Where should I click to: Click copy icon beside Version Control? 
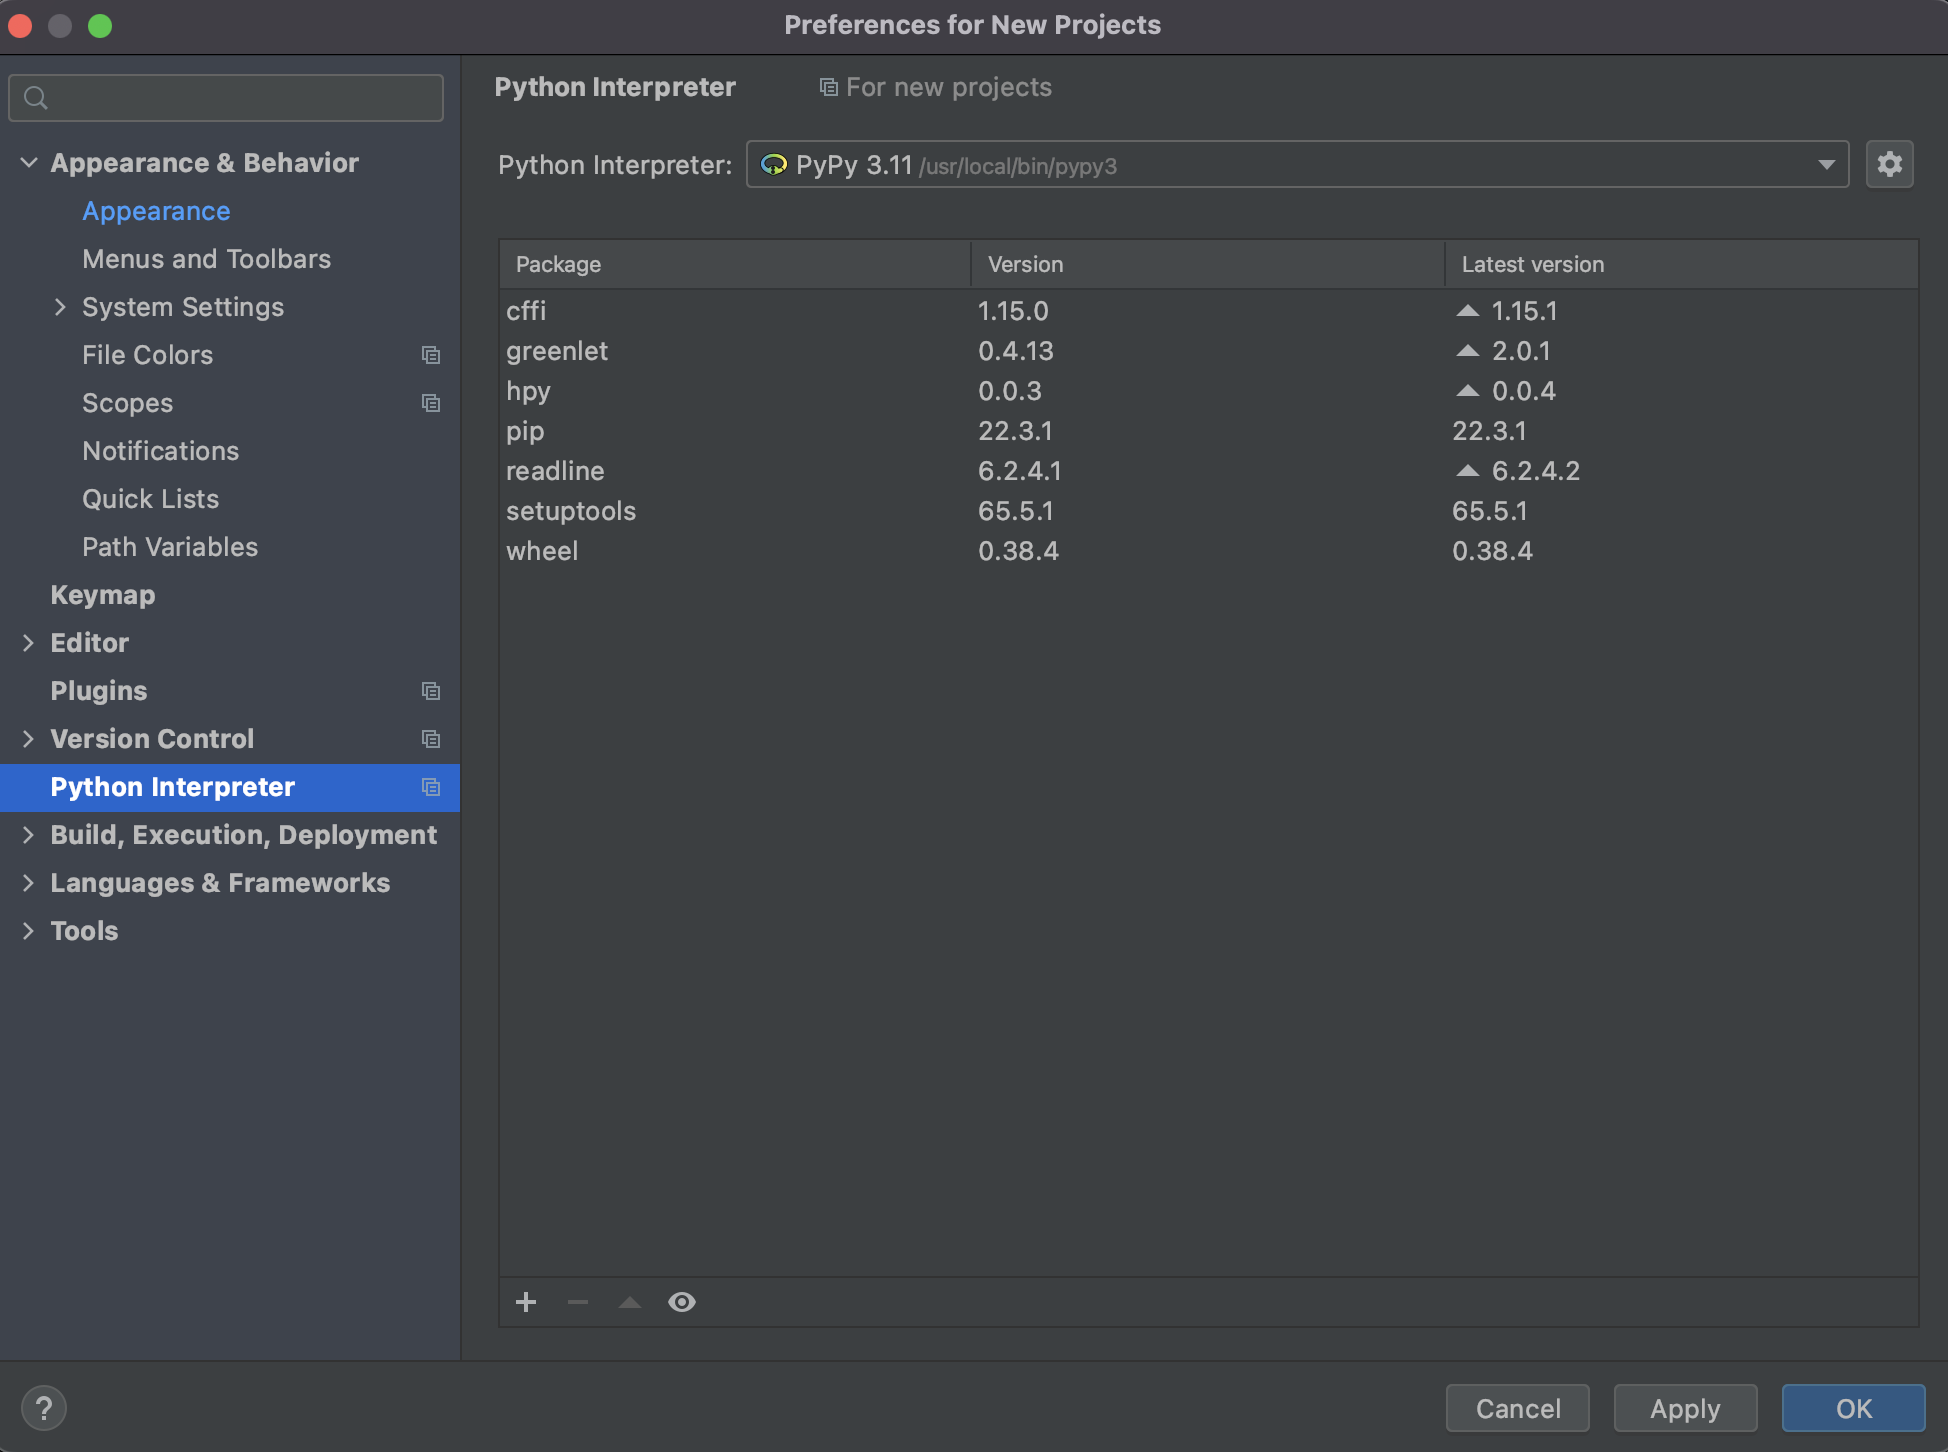pyautogui.click(x=431, y=739)
